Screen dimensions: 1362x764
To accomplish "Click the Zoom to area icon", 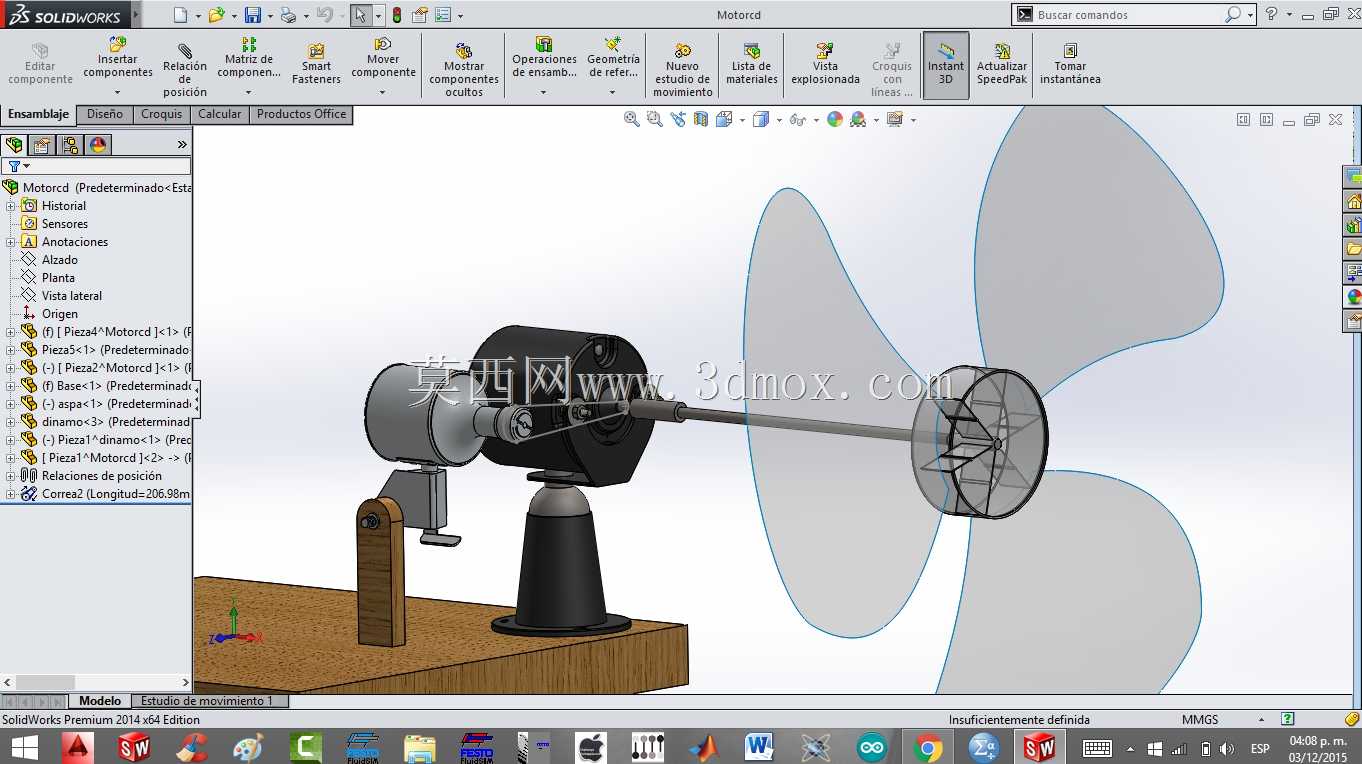I will coord(655,119).
